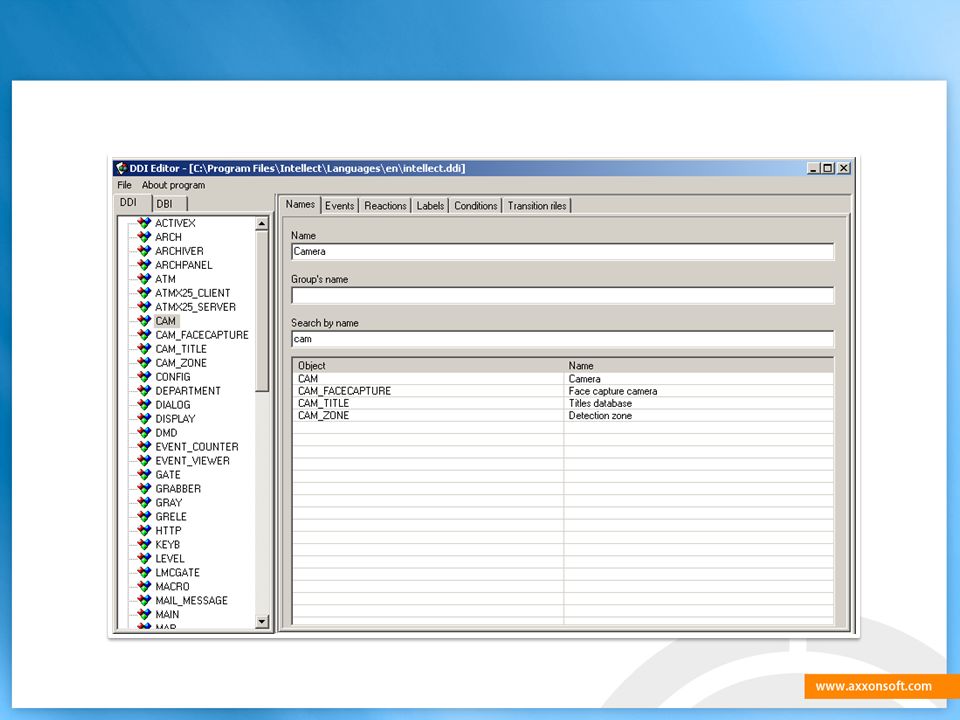Open the Transition rules tab
The height and width of the screenshot is (720, 960).
click(x=537, y=206)
